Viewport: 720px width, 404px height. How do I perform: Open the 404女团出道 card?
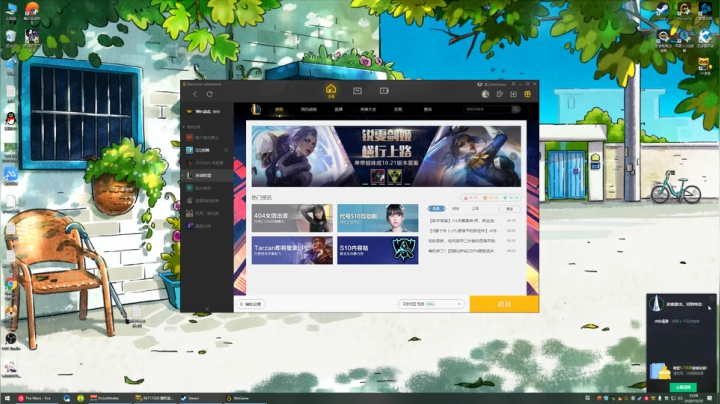tap(292, 218)
